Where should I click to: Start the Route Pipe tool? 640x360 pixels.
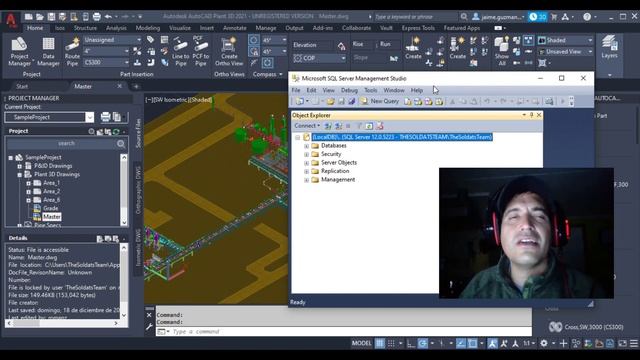pos(72,52)
